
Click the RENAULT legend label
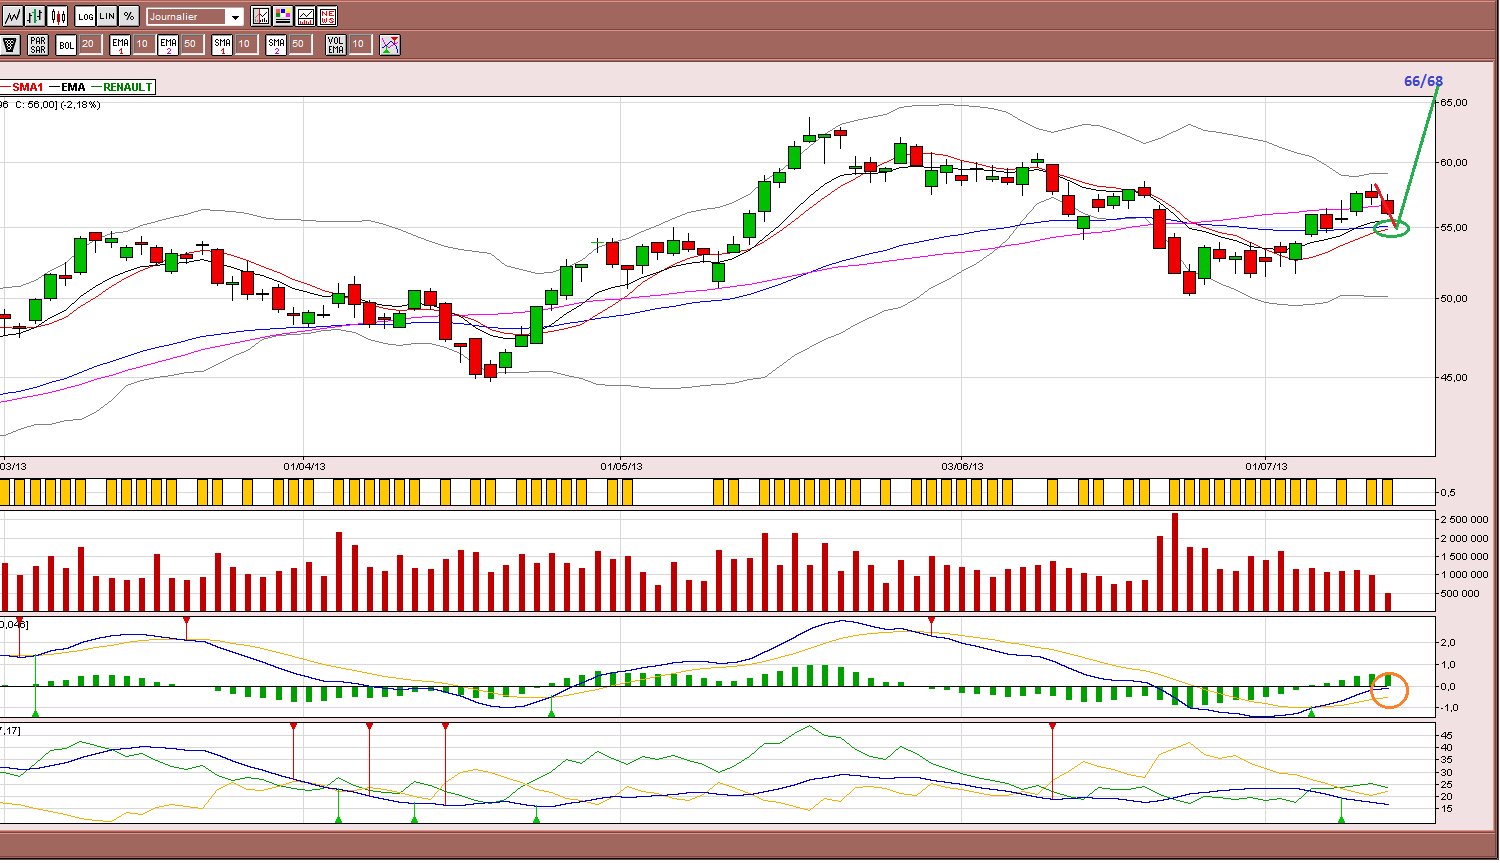tap(128, 87)
